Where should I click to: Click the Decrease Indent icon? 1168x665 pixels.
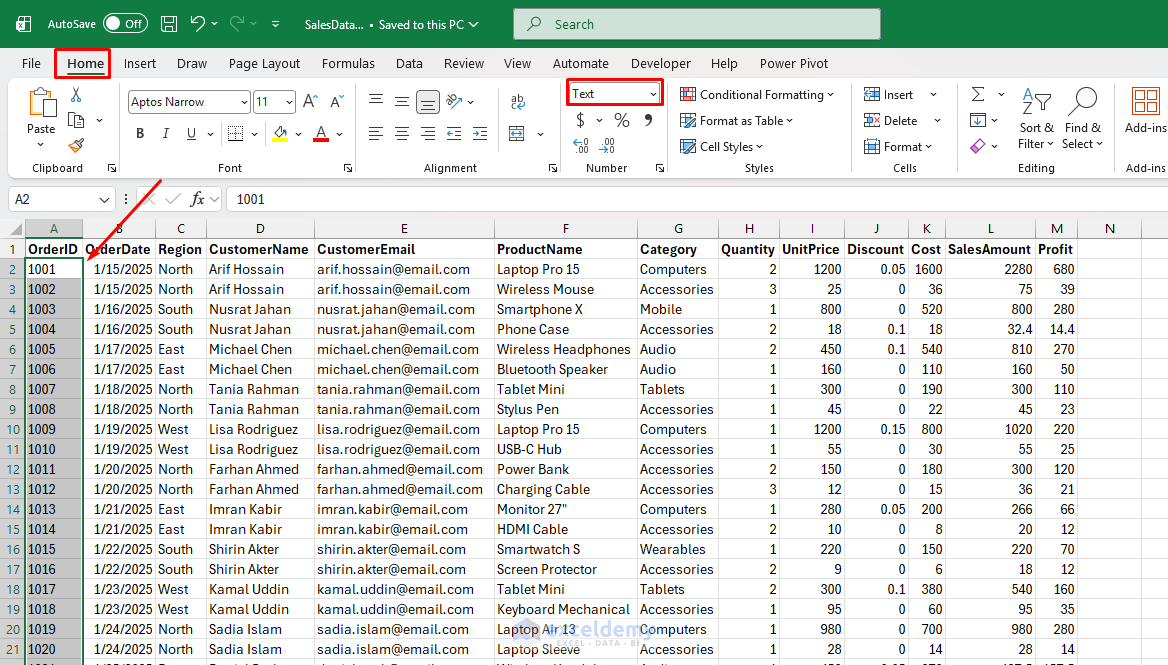(x=454, y=134)
